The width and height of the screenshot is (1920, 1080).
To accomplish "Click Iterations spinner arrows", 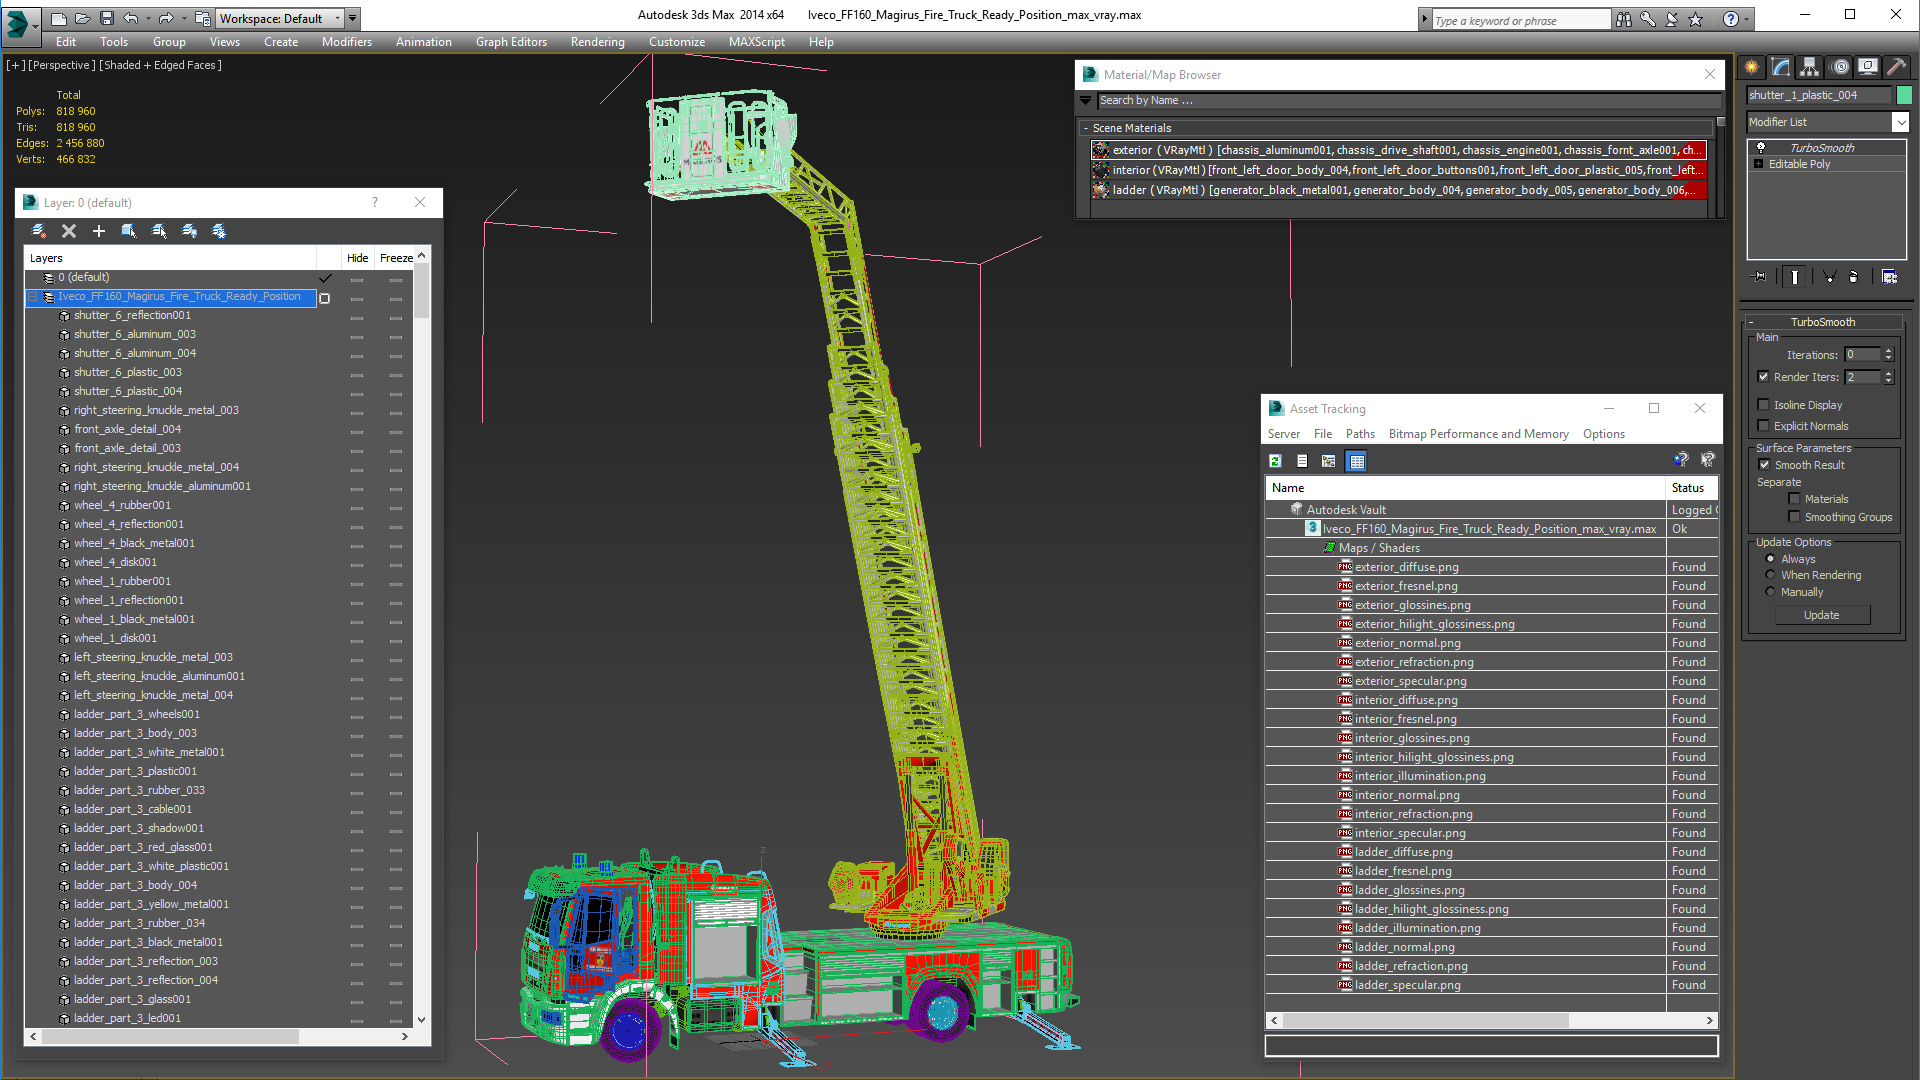I will (1889, 354).
